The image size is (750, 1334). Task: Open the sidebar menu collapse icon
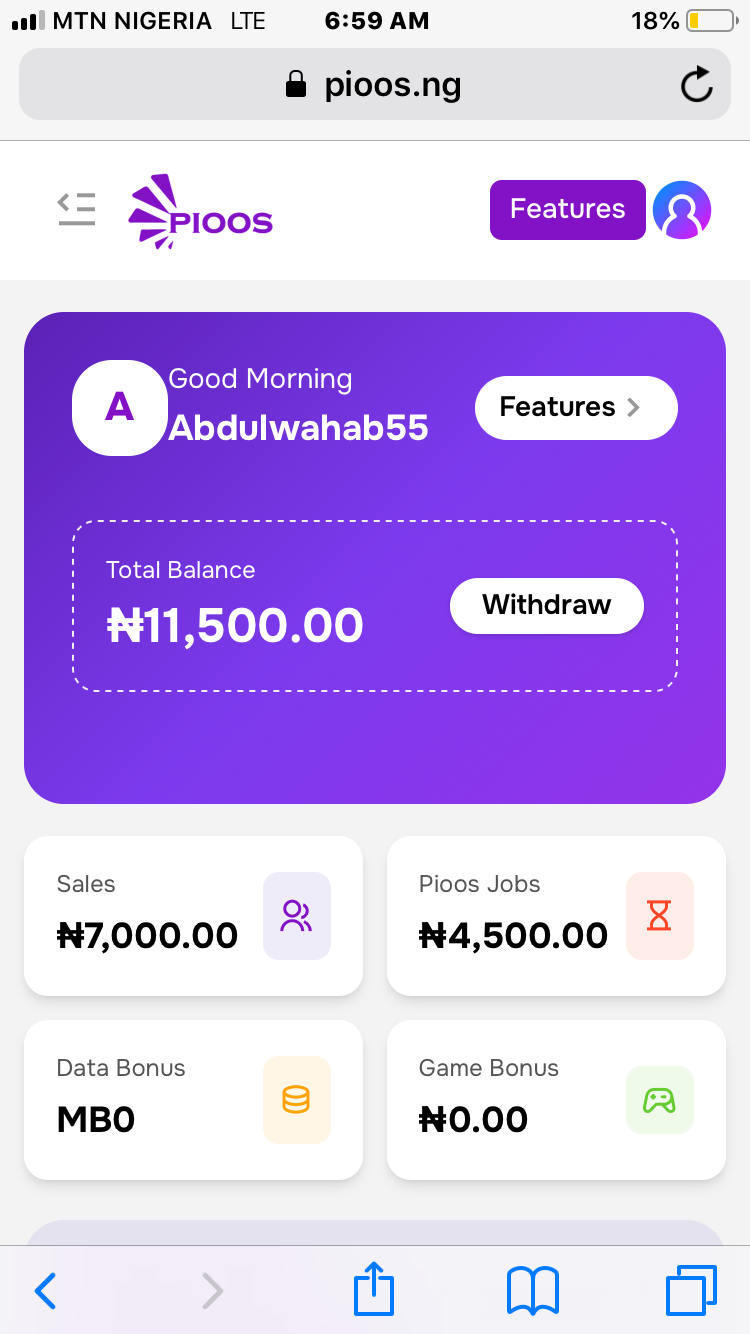[x=77, y=209]
